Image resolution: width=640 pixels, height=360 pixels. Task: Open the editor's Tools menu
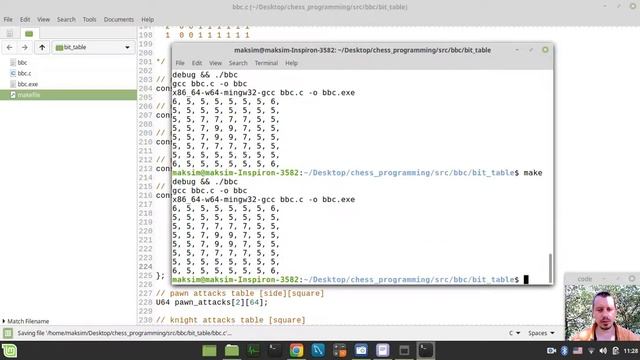pos(89,19)
